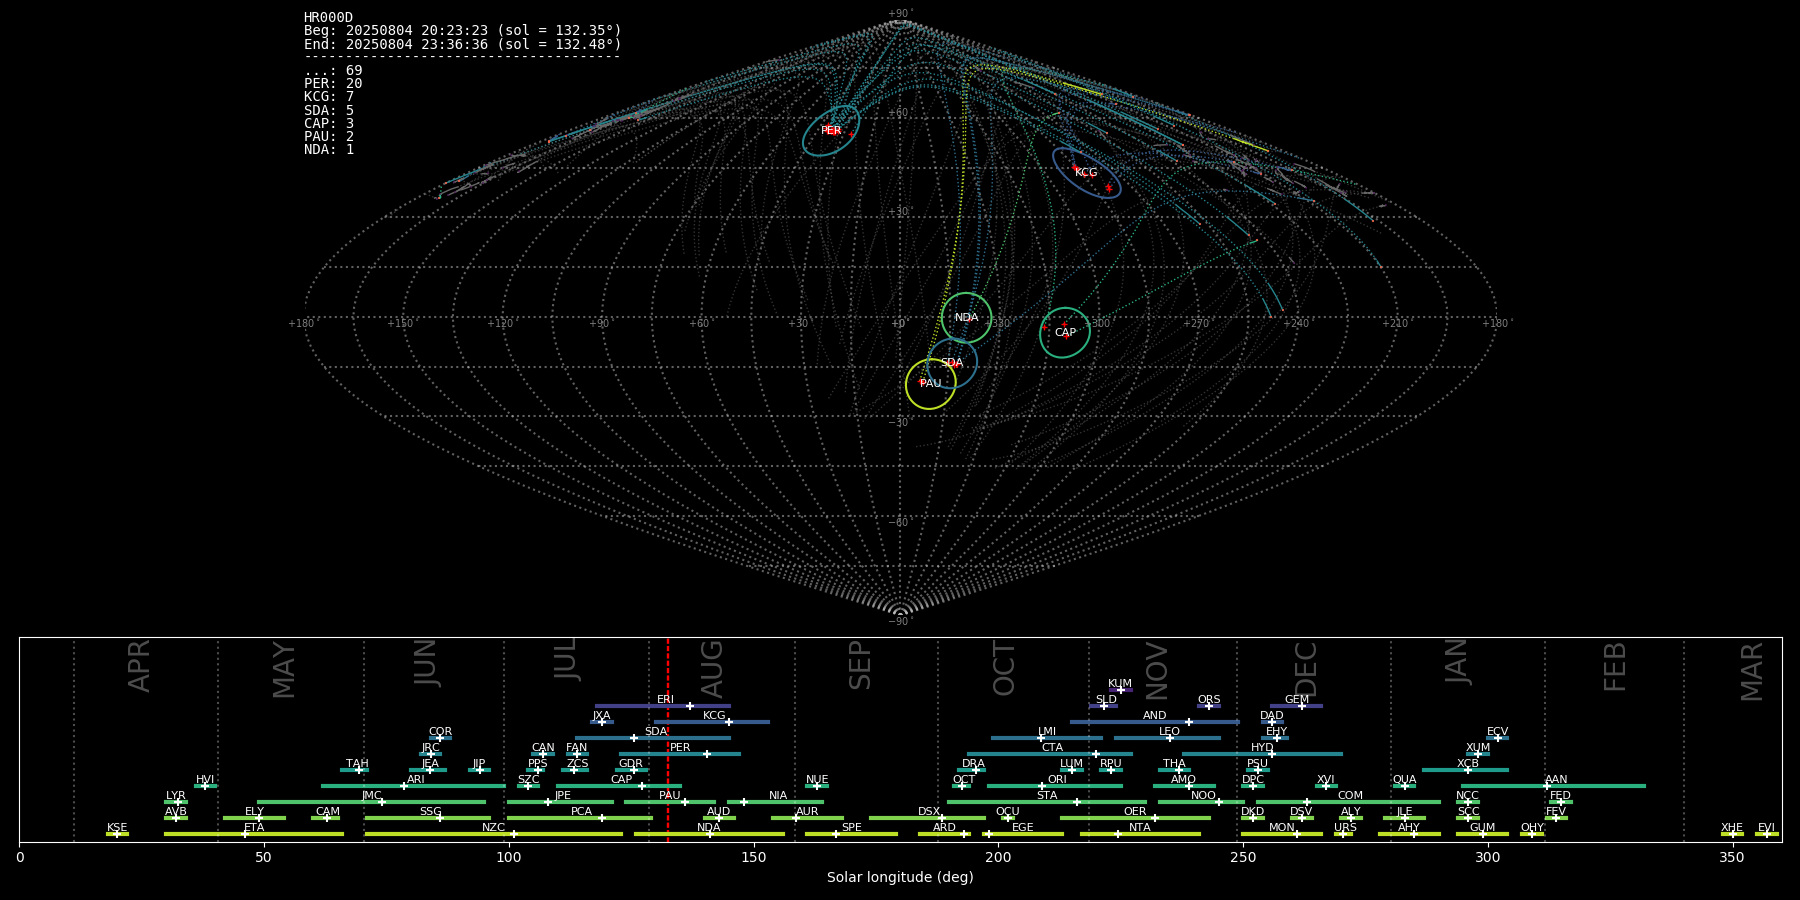This screenshot has width=1800, height=900.
Task: Click the KCG radiant label on sky map
Action: click(1086, 173)
